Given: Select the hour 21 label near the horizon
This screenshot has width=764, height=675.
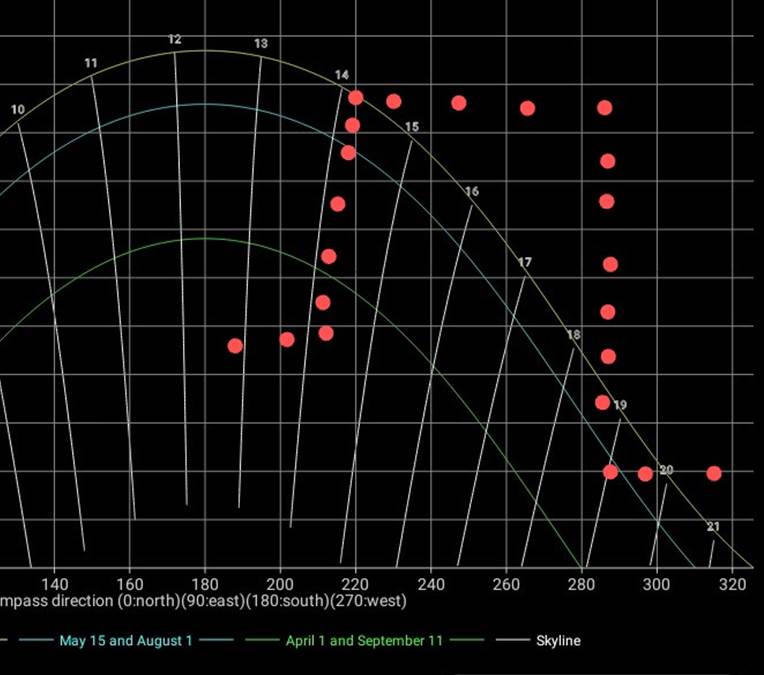Looking at the screenshot, I should pos(713,527).
